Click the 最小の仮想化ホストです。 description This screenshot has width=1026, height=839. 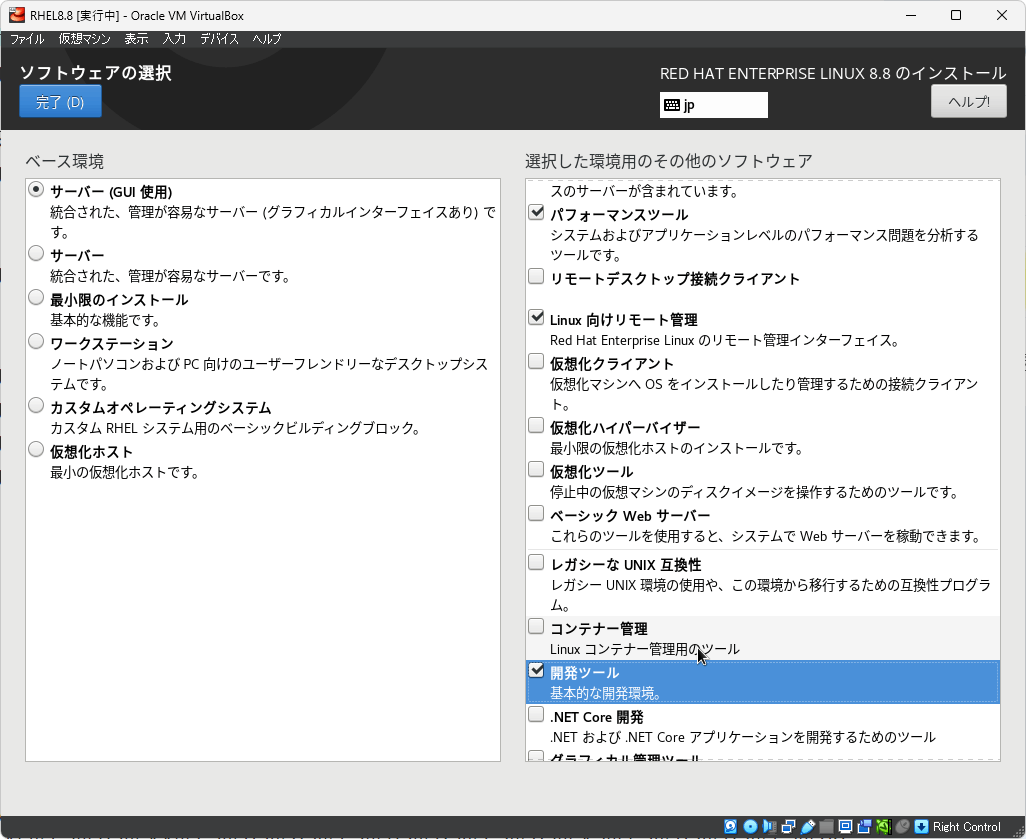(125, 473)
